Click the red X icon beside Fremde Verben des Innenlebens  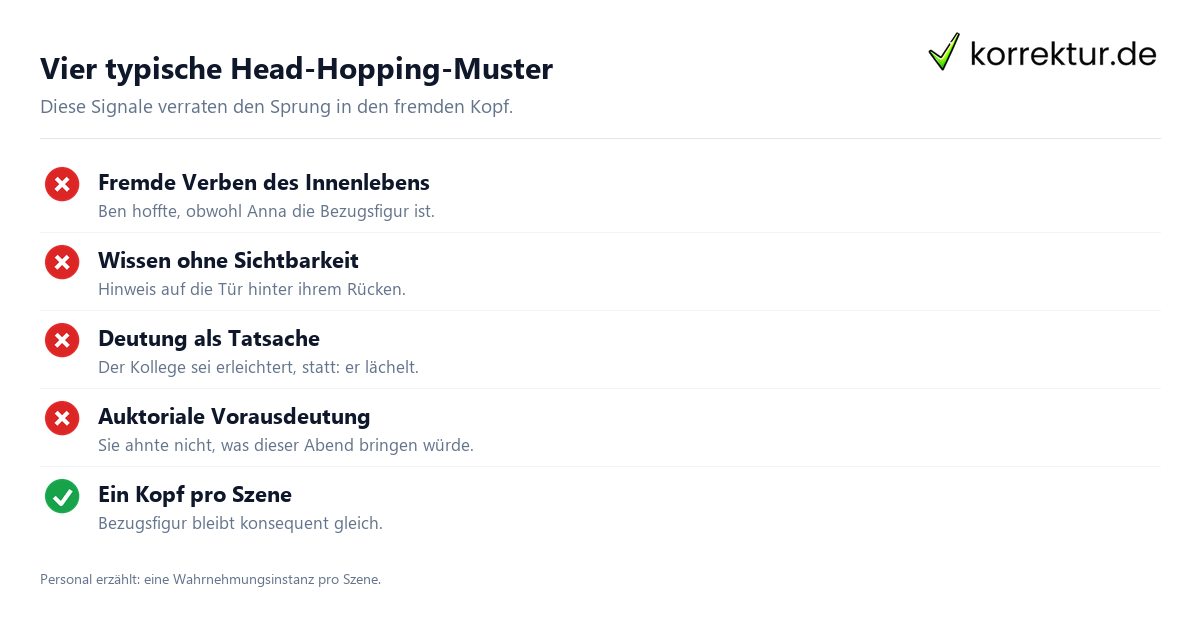tap(62, 184)
